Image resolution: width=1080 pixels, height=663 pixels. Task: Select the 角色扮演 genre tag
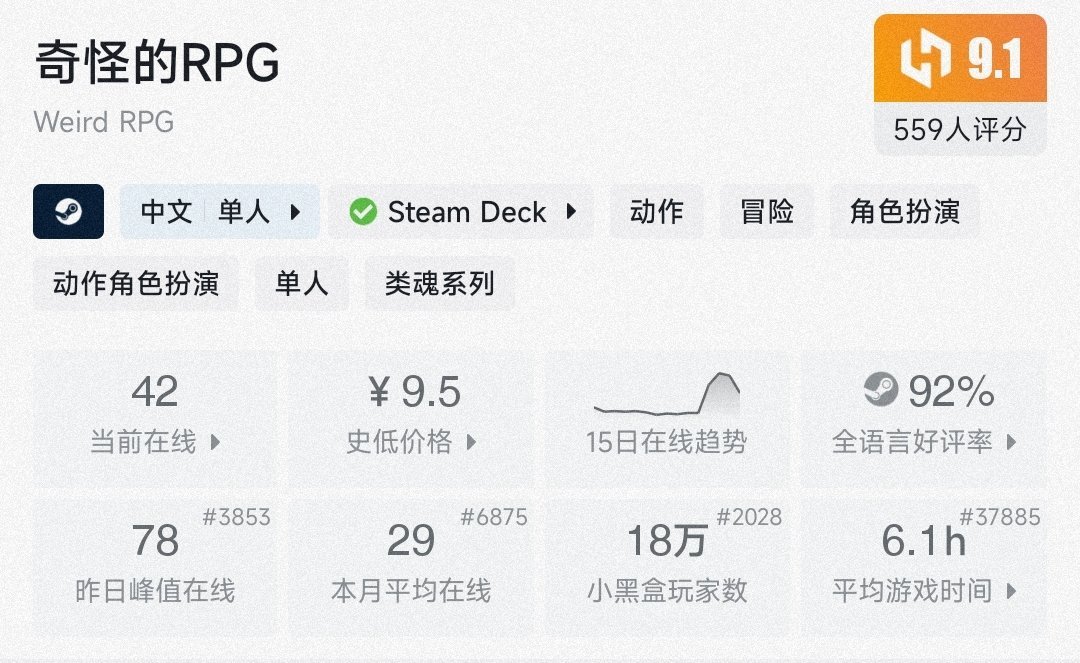(905, 212)
